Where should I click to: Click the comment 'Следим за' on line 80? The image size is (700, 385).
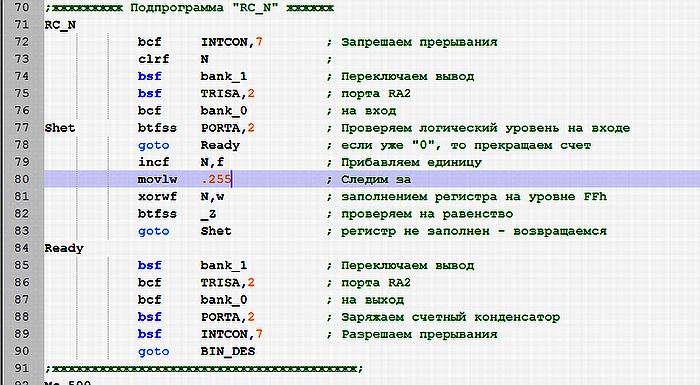[x=376, y=180]
